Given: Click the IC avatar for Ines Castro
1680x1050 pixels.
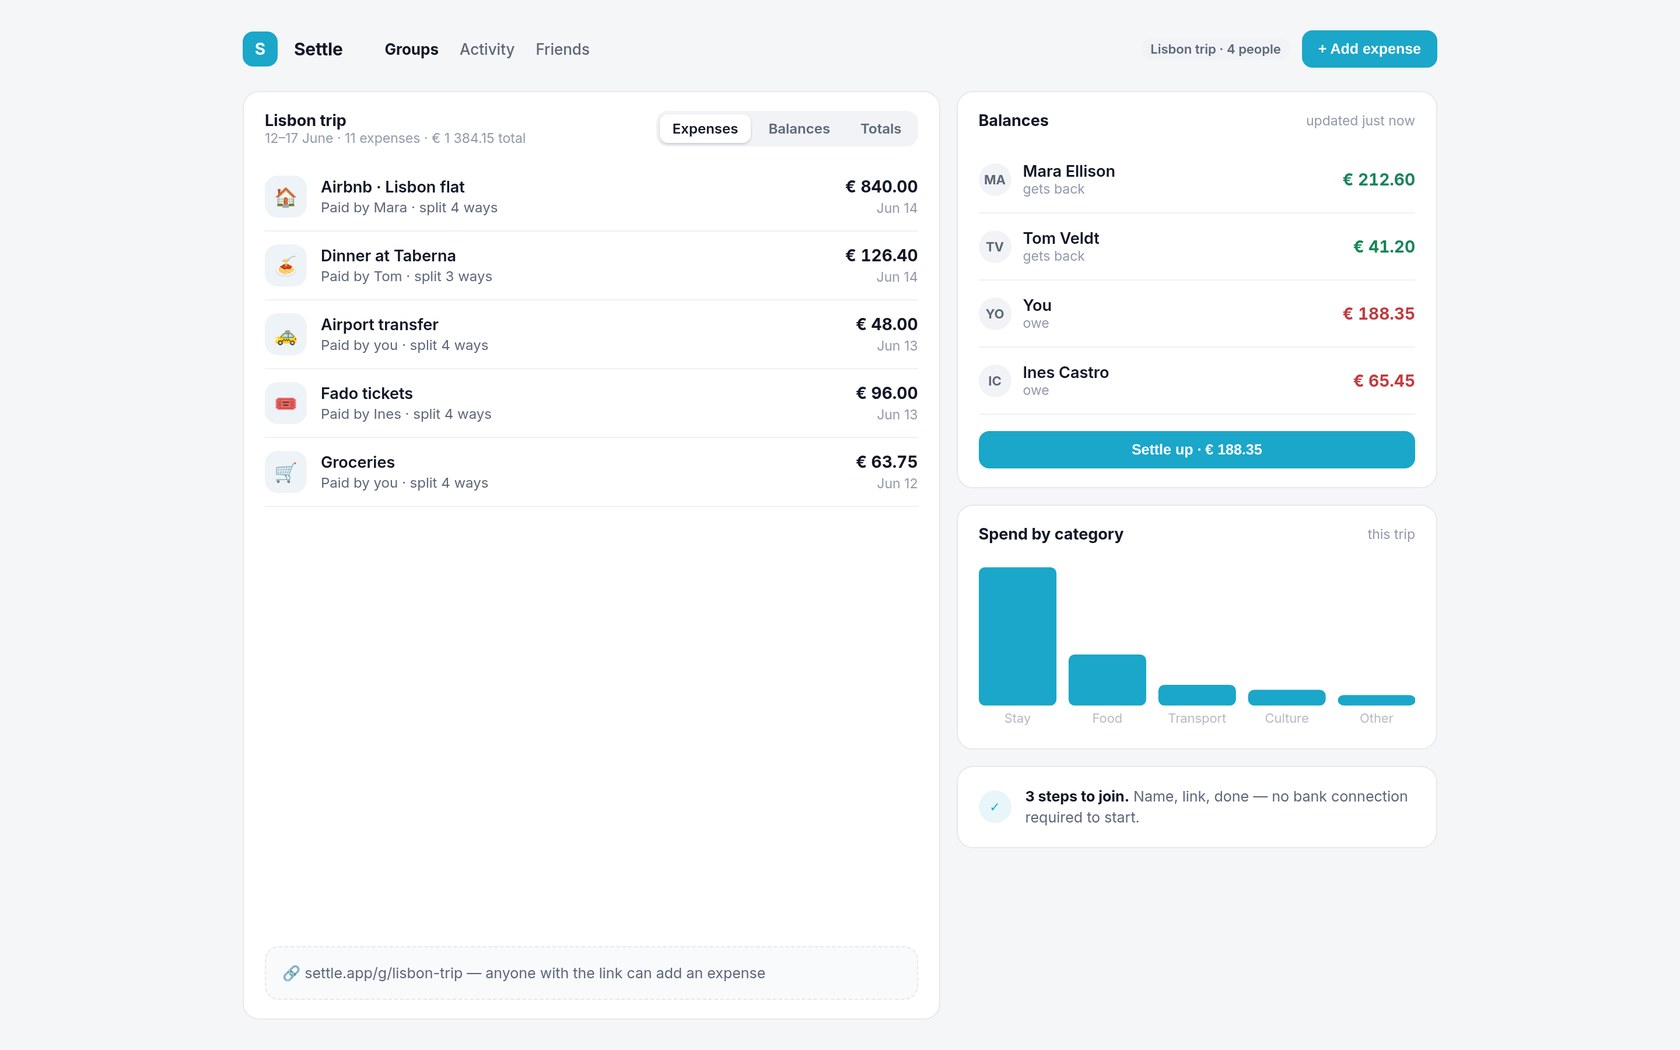Looking at the screenshot, I should pyautogui.click(x=995, y=381).
